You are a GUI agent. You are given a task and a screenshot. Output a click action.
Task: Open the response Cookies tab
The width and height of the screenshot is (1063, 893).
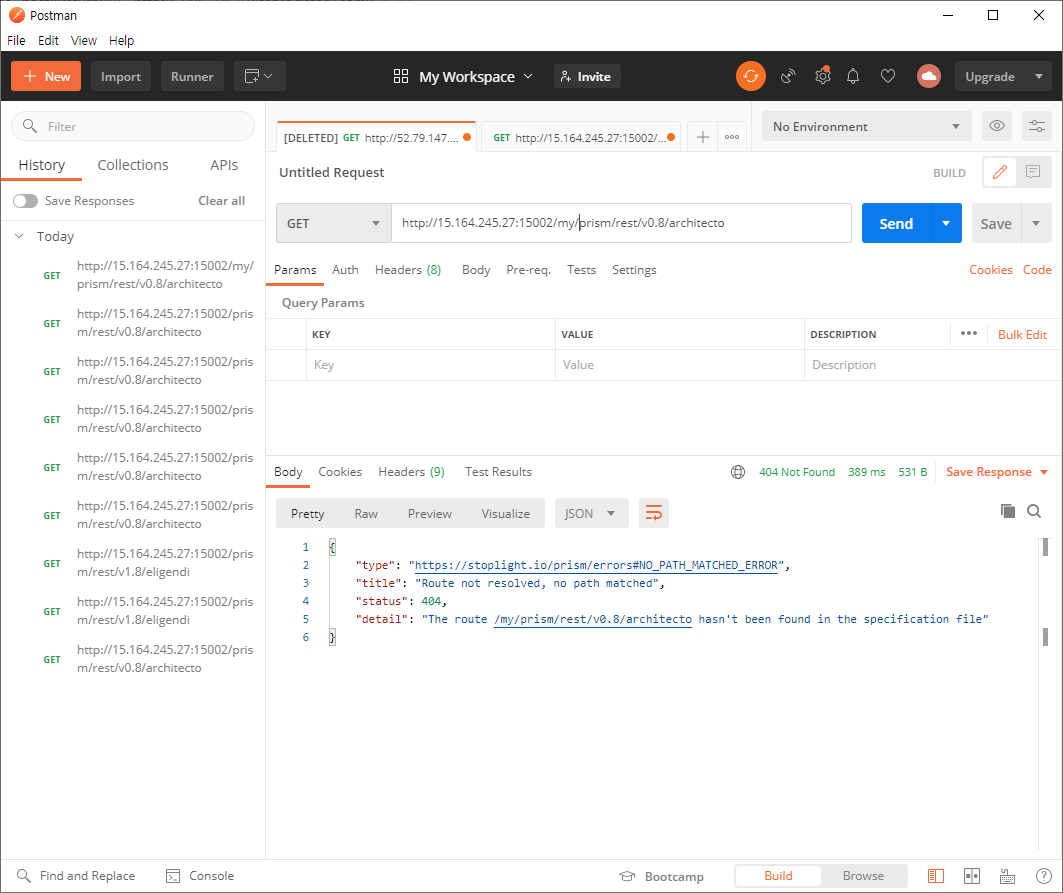click(340, 472)
